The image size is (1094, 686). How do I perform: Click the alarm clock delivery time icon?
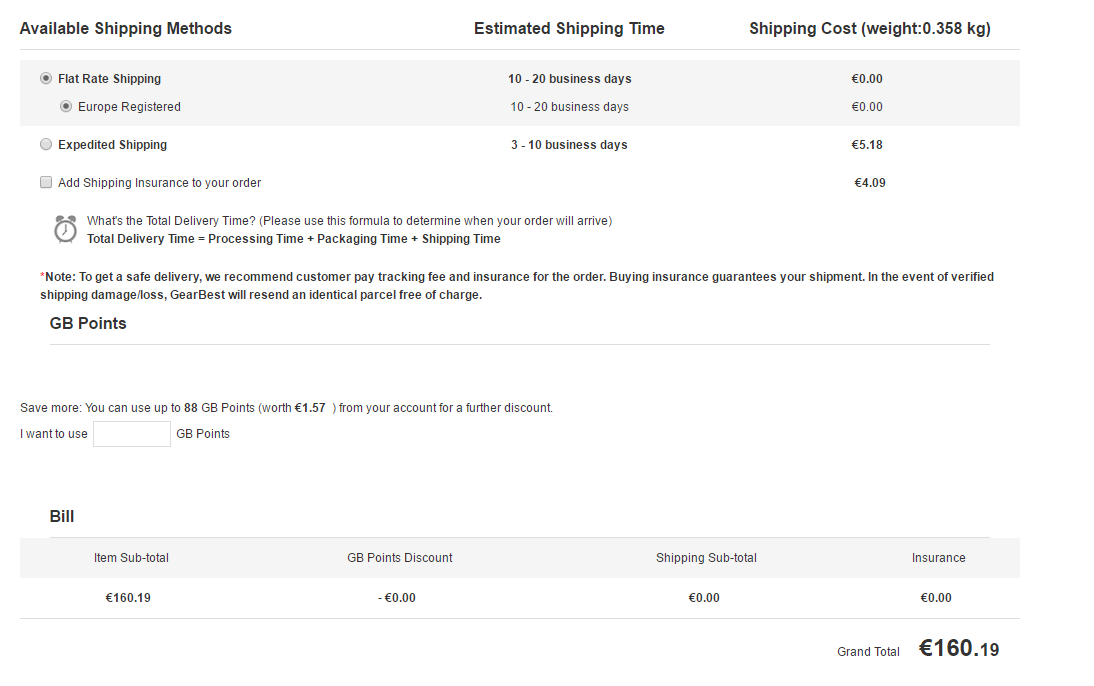[65, 229]
